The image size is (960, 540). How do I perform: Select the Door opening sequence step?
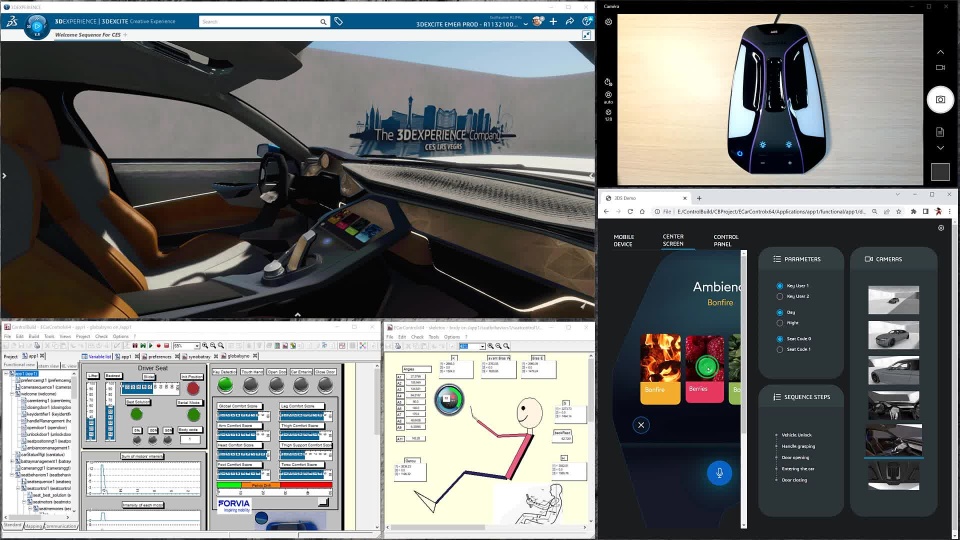pyautogui.click(x=795, y=457)
